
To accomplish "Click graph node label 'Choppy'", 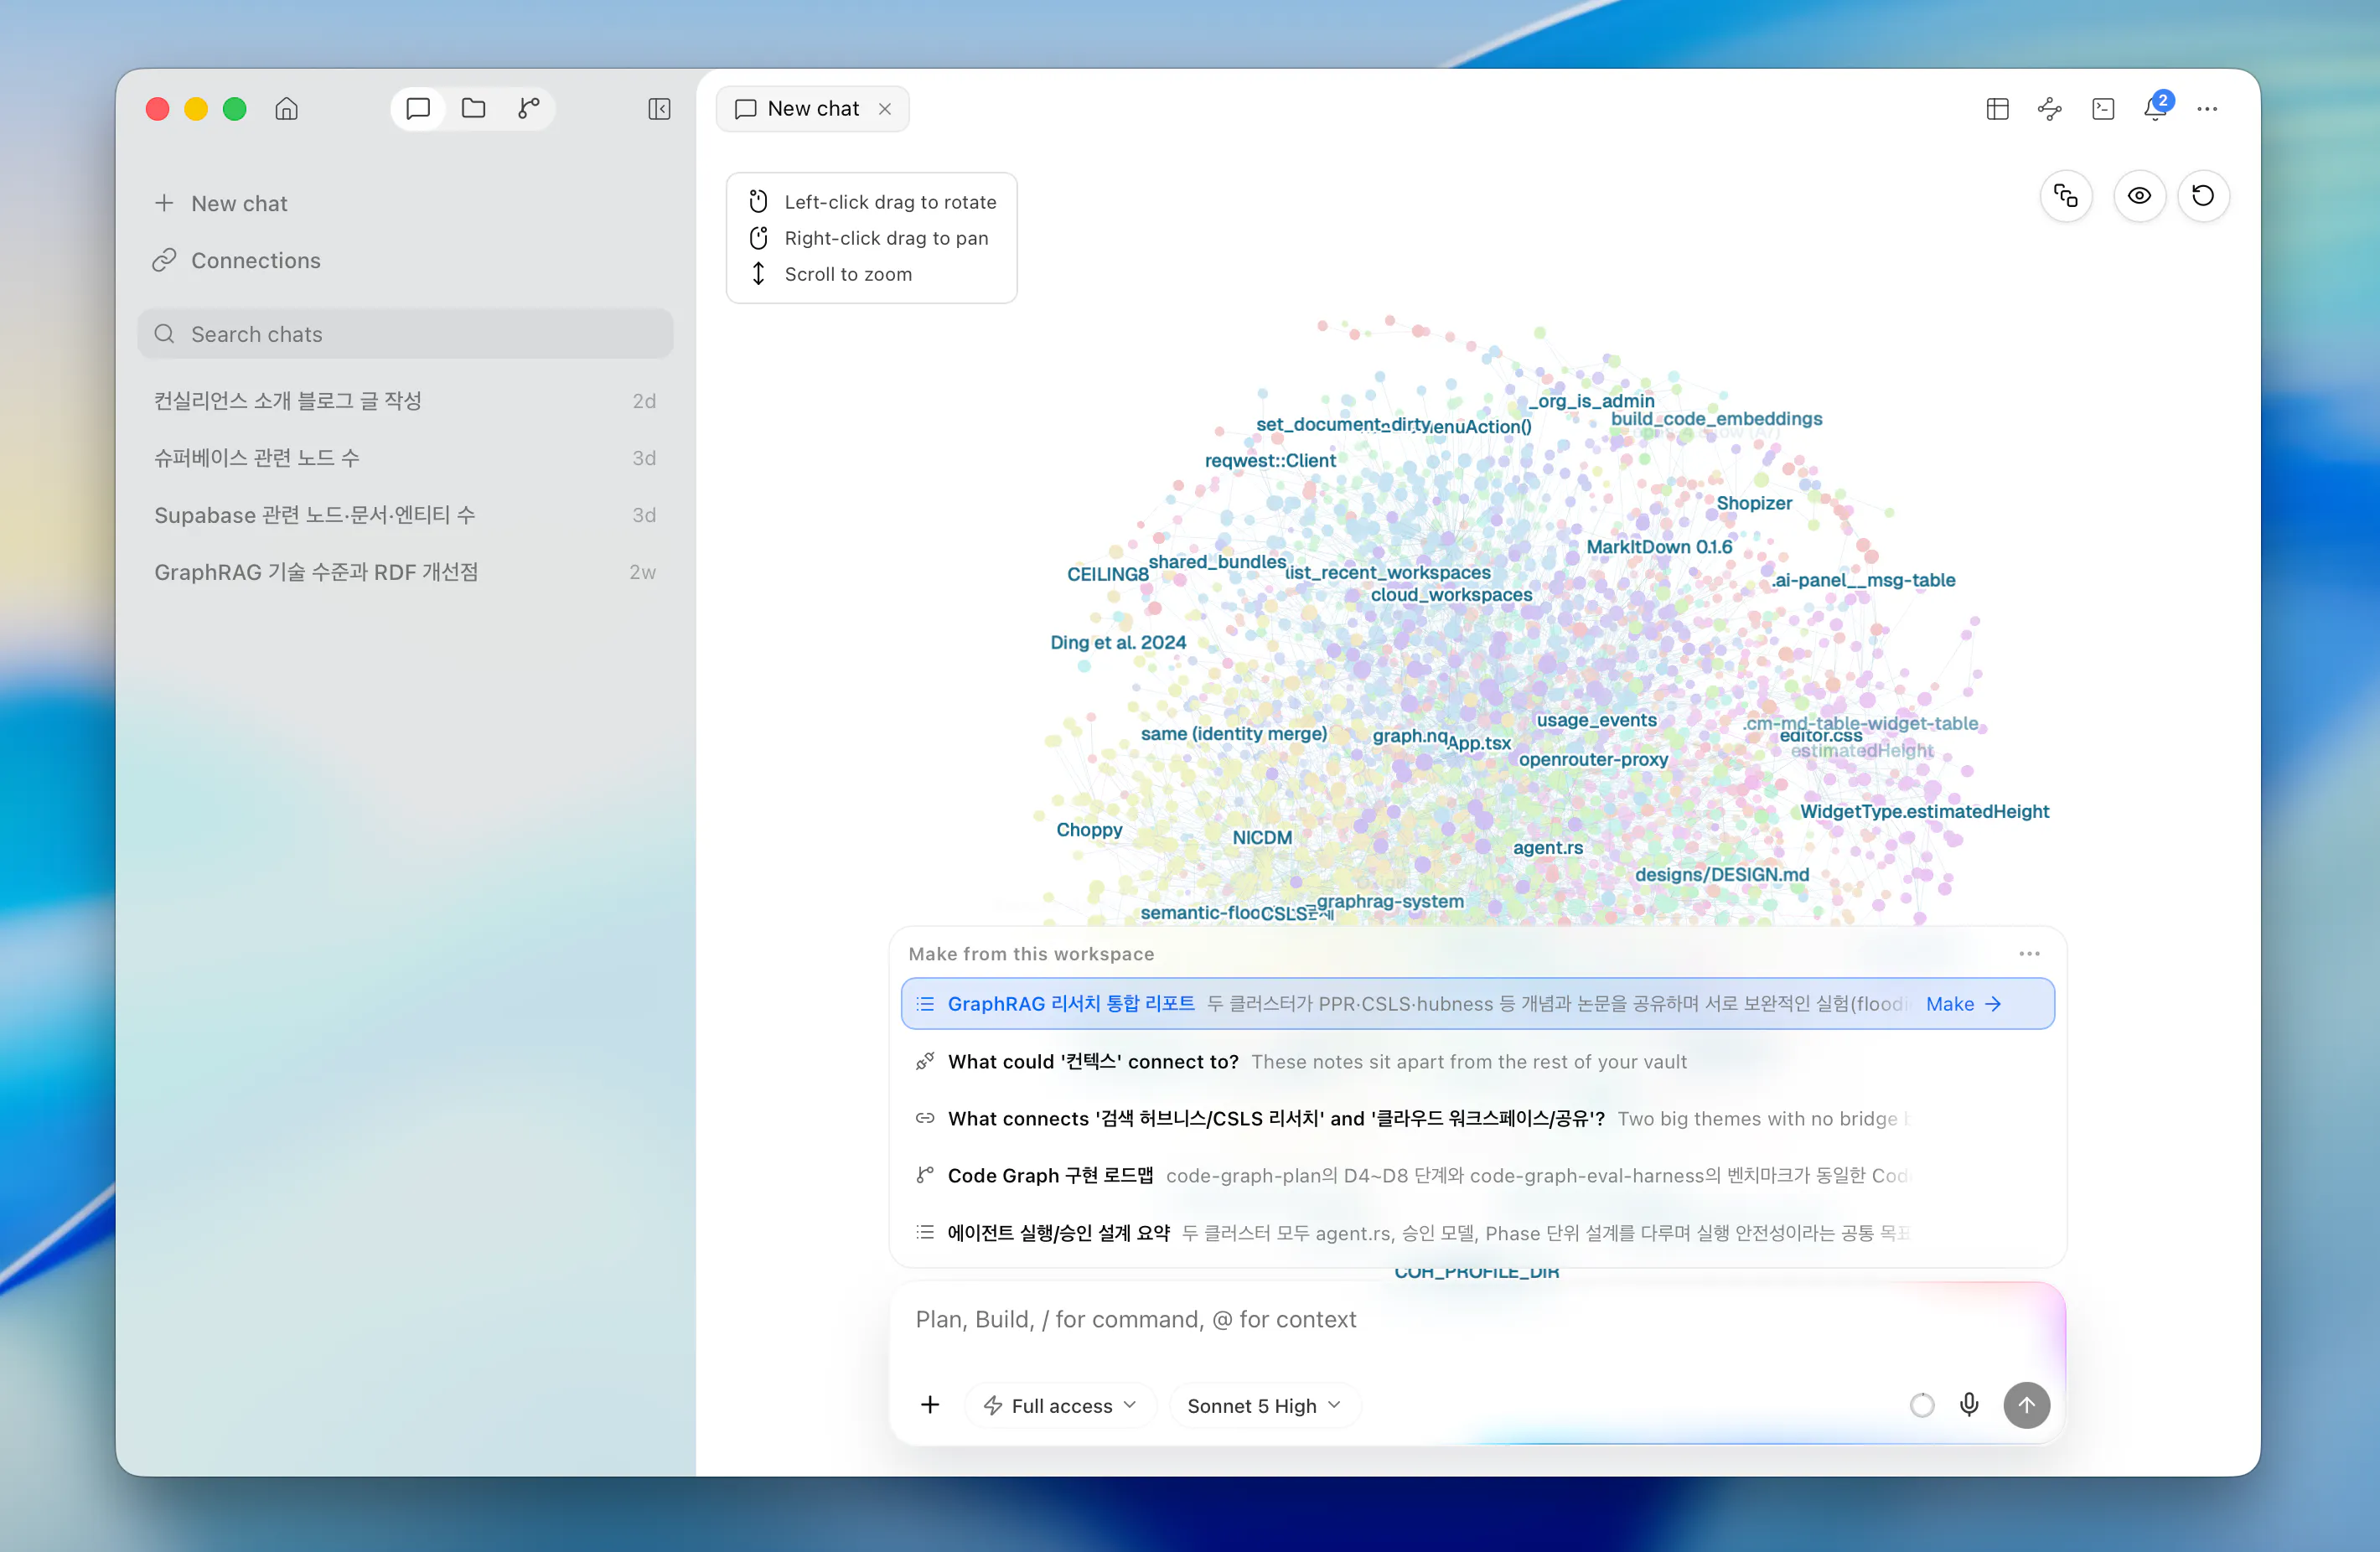I will point(1089,829).
